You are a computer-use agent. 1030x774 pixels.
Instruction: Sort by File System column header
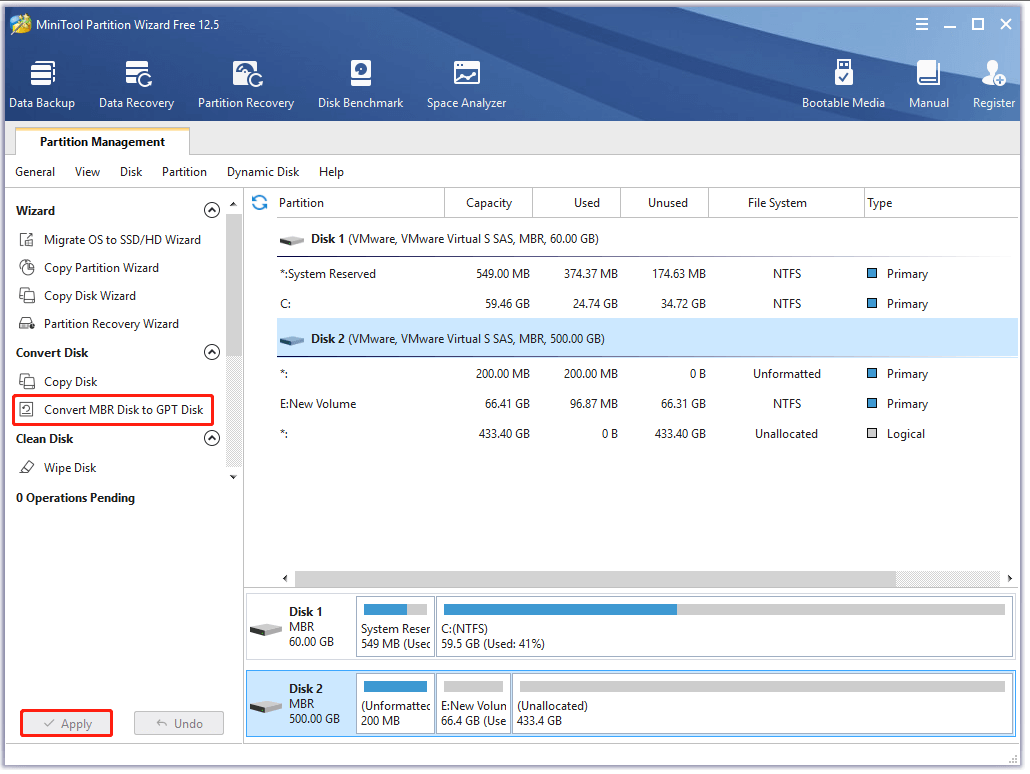pyautogui.click(x=786, y=202)
